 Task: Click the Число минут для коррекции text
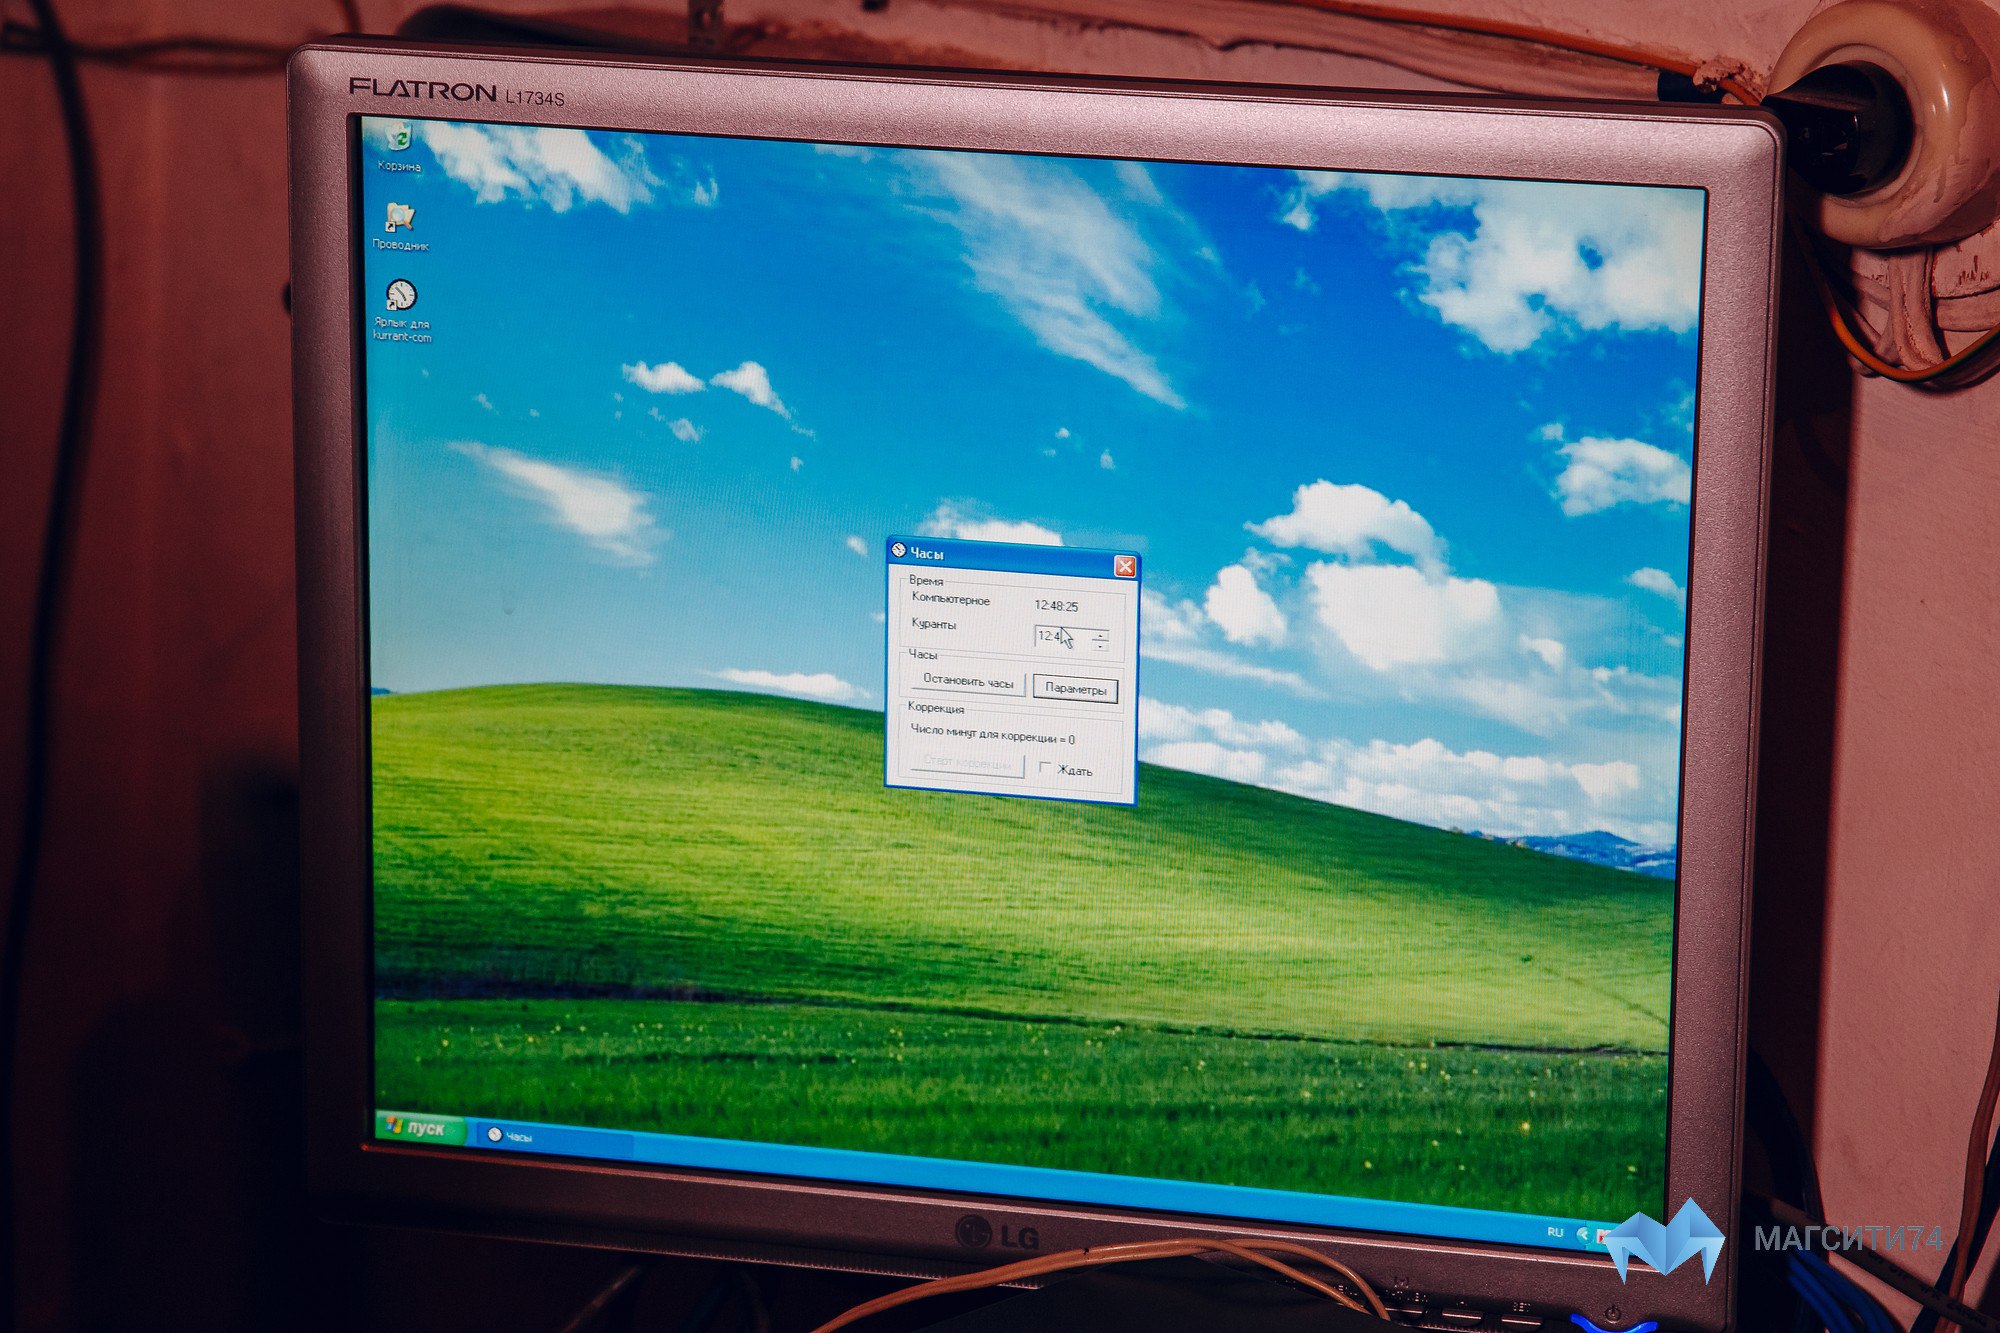(x=992, y=734)
